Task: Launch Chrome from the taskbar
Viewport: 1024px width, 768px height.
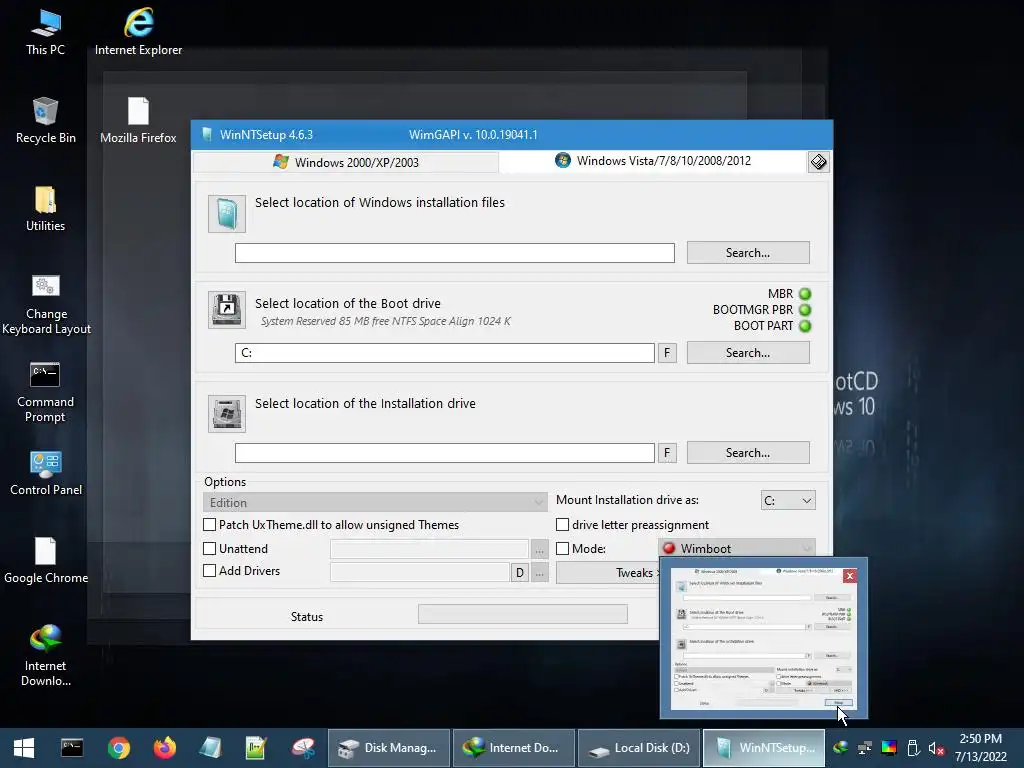Action: point(119,748)
